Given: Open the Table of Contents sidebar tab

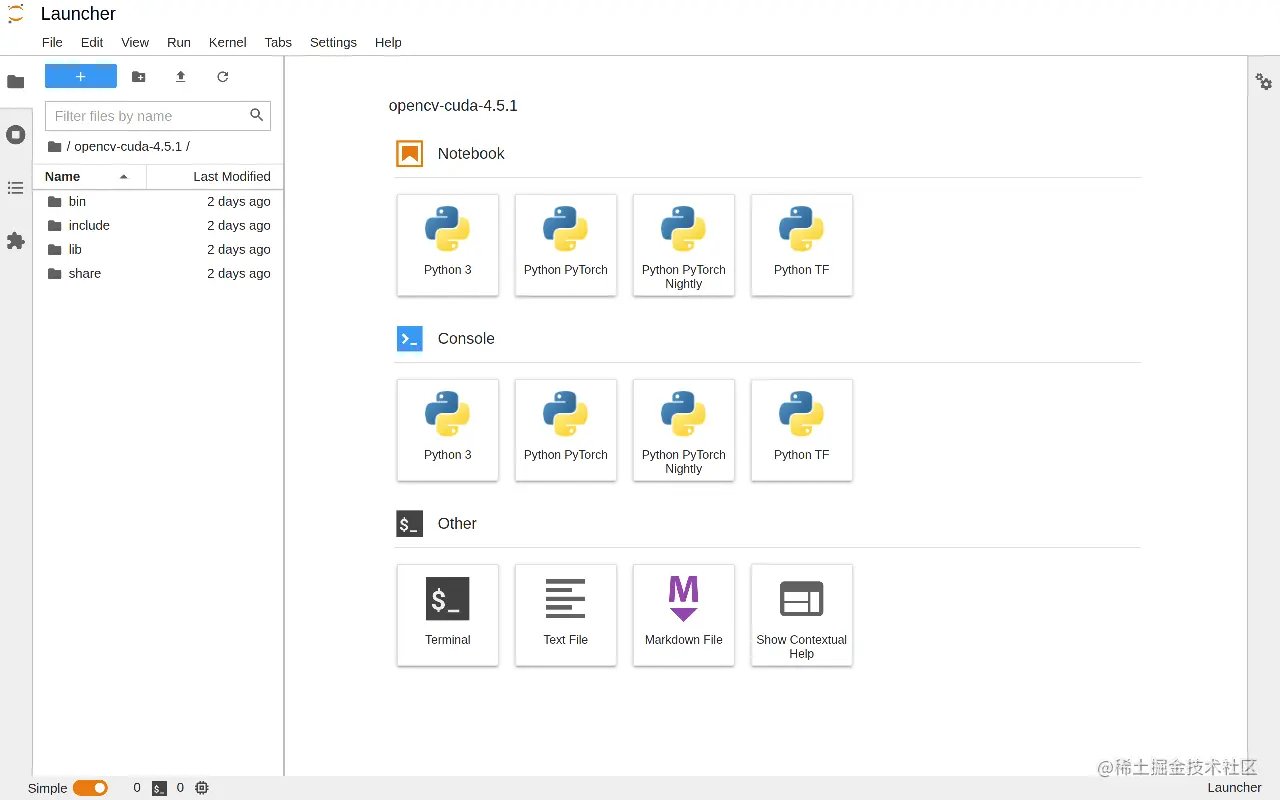Looking at the screenshot, I should click(16, 188).
